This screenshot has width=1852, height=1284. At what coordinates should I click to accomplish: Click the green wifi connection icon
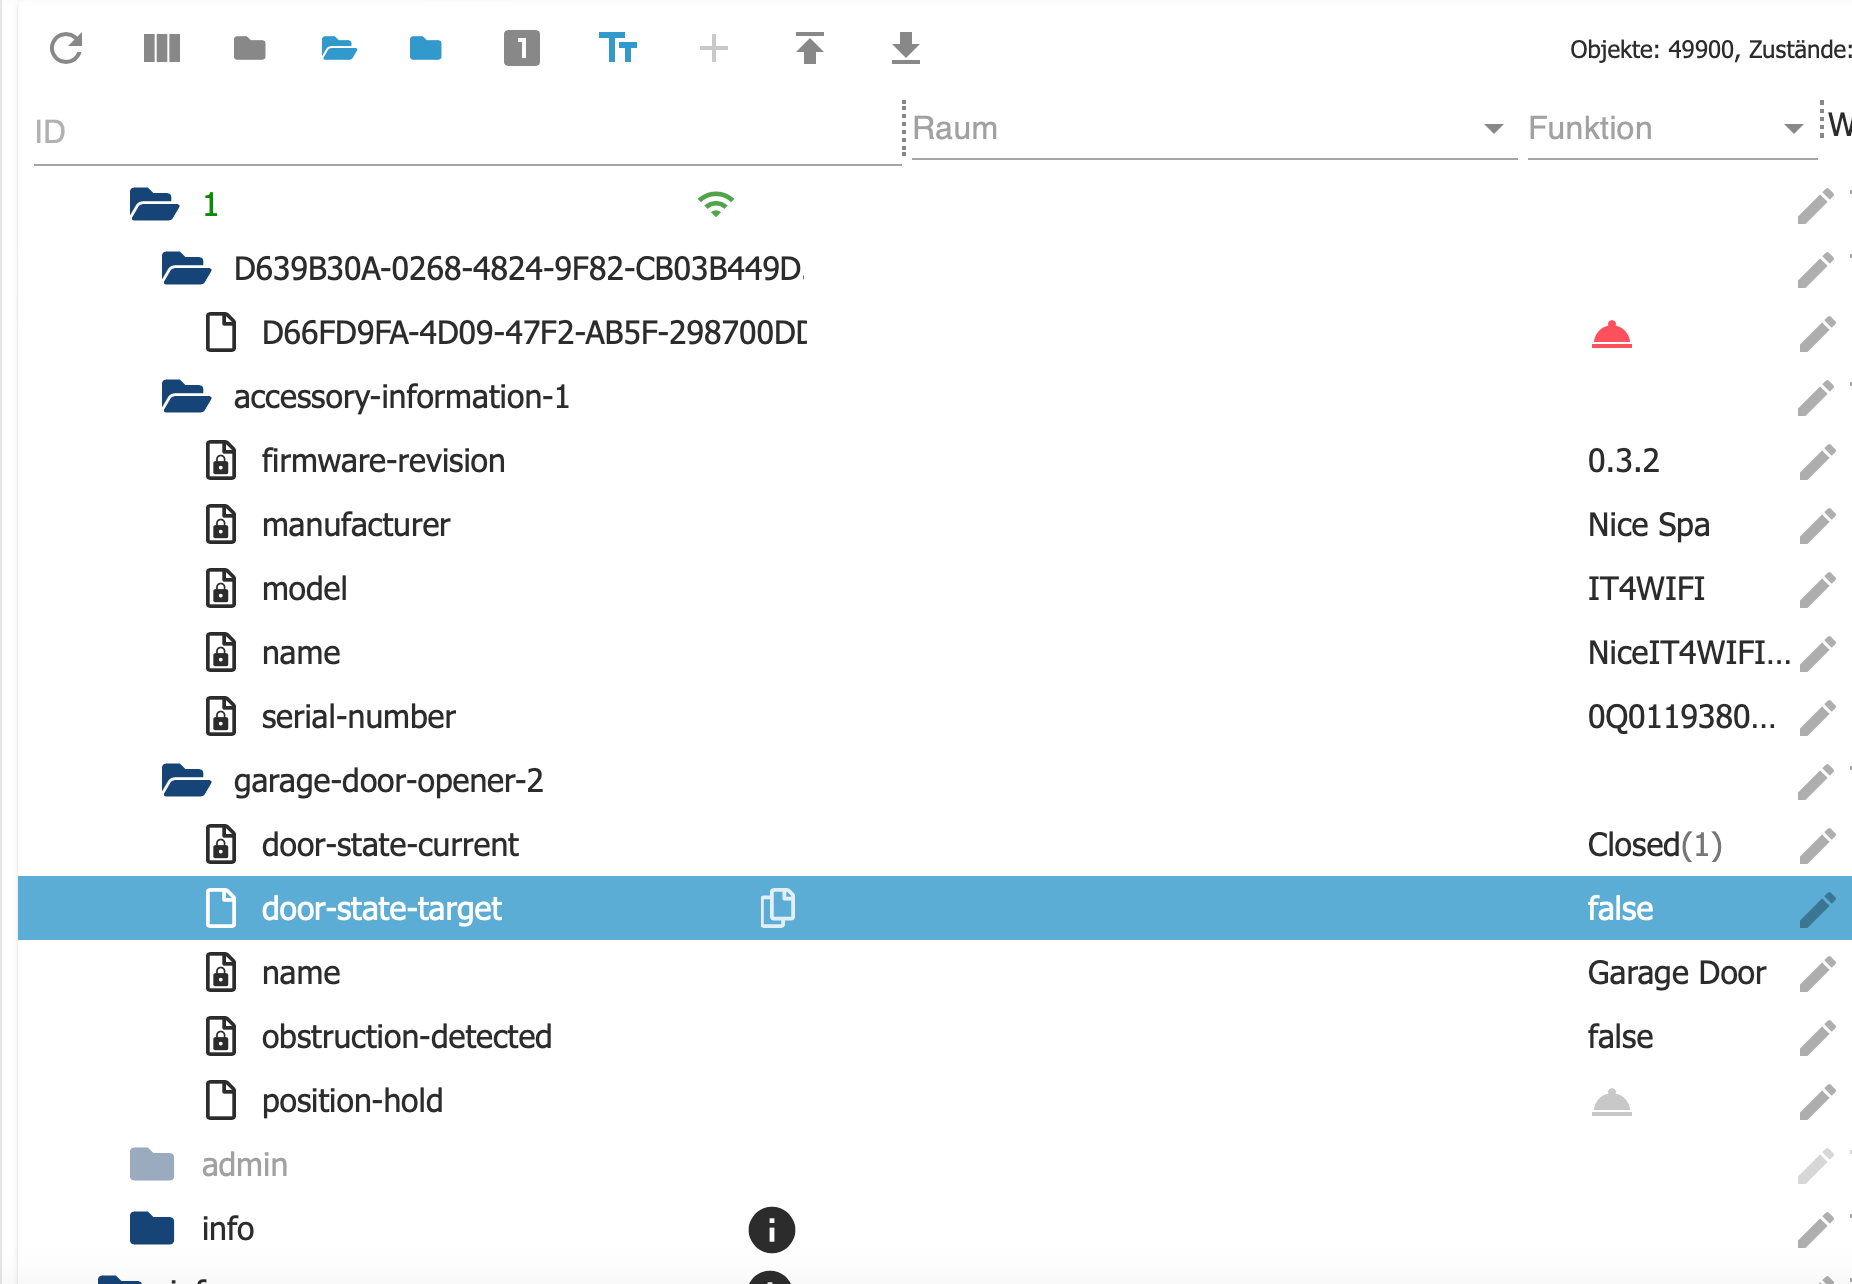pyautogui.click(x=716, y=204)
